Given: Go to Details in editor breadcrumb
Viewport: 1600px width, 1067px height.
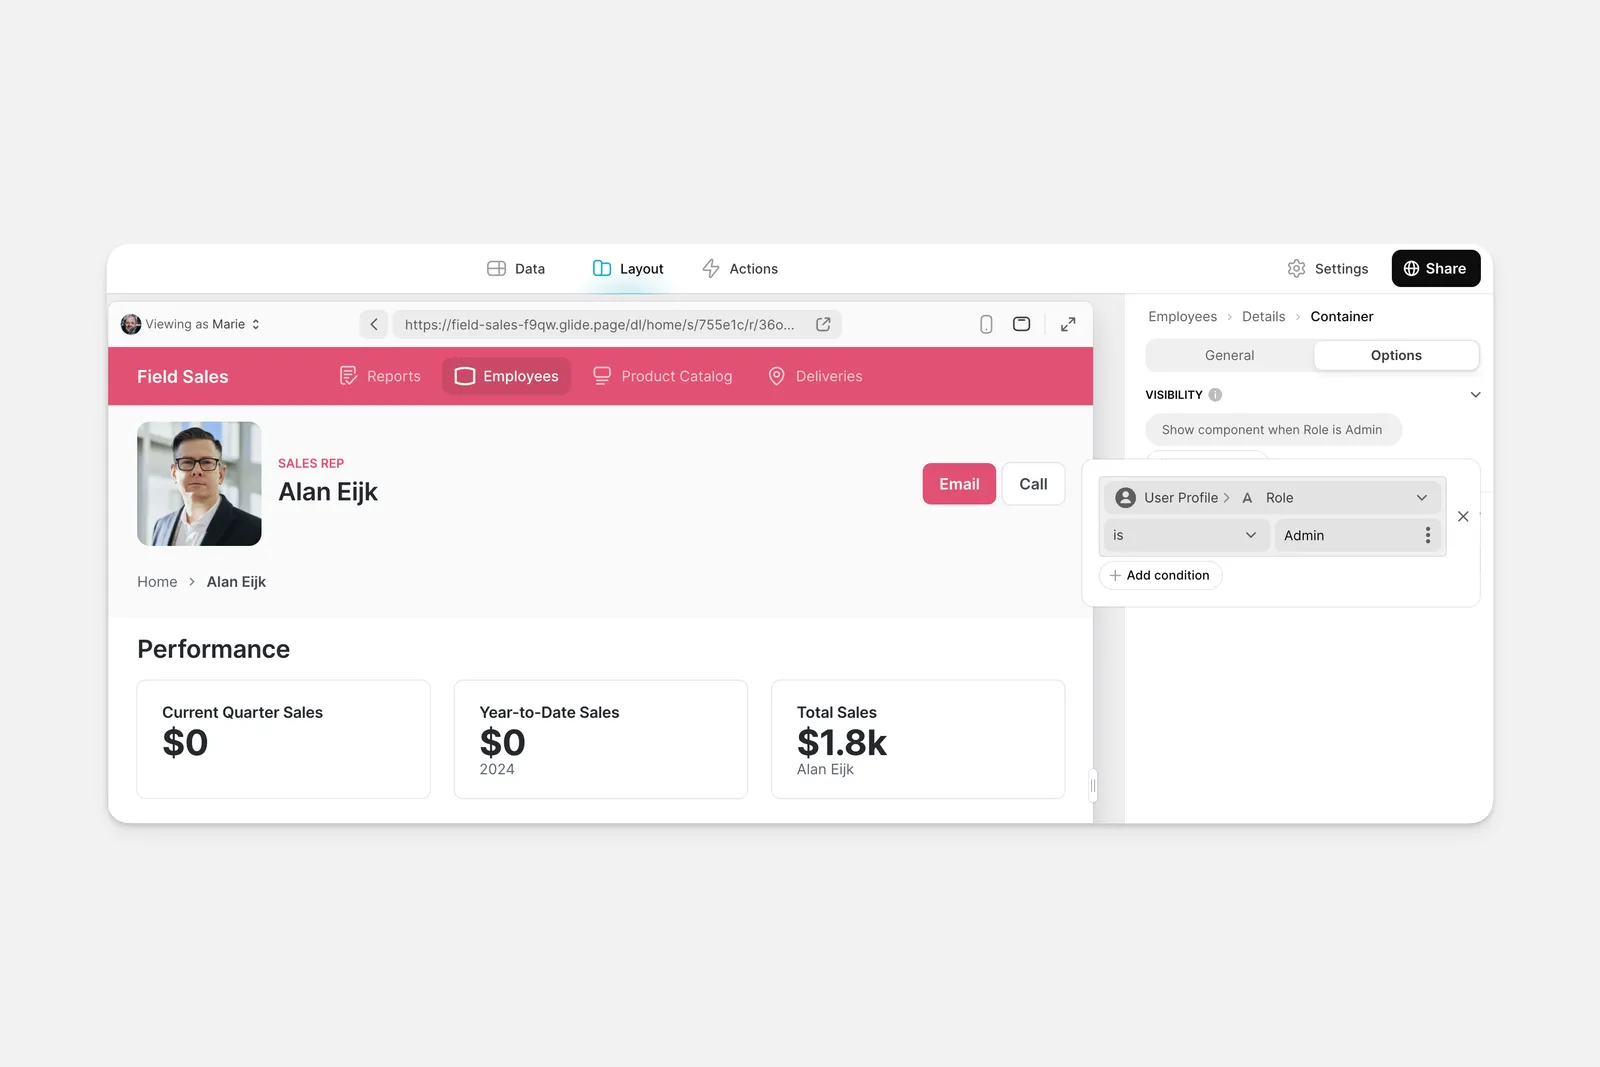Looking at the screenshot, I should click(1263, 316).
